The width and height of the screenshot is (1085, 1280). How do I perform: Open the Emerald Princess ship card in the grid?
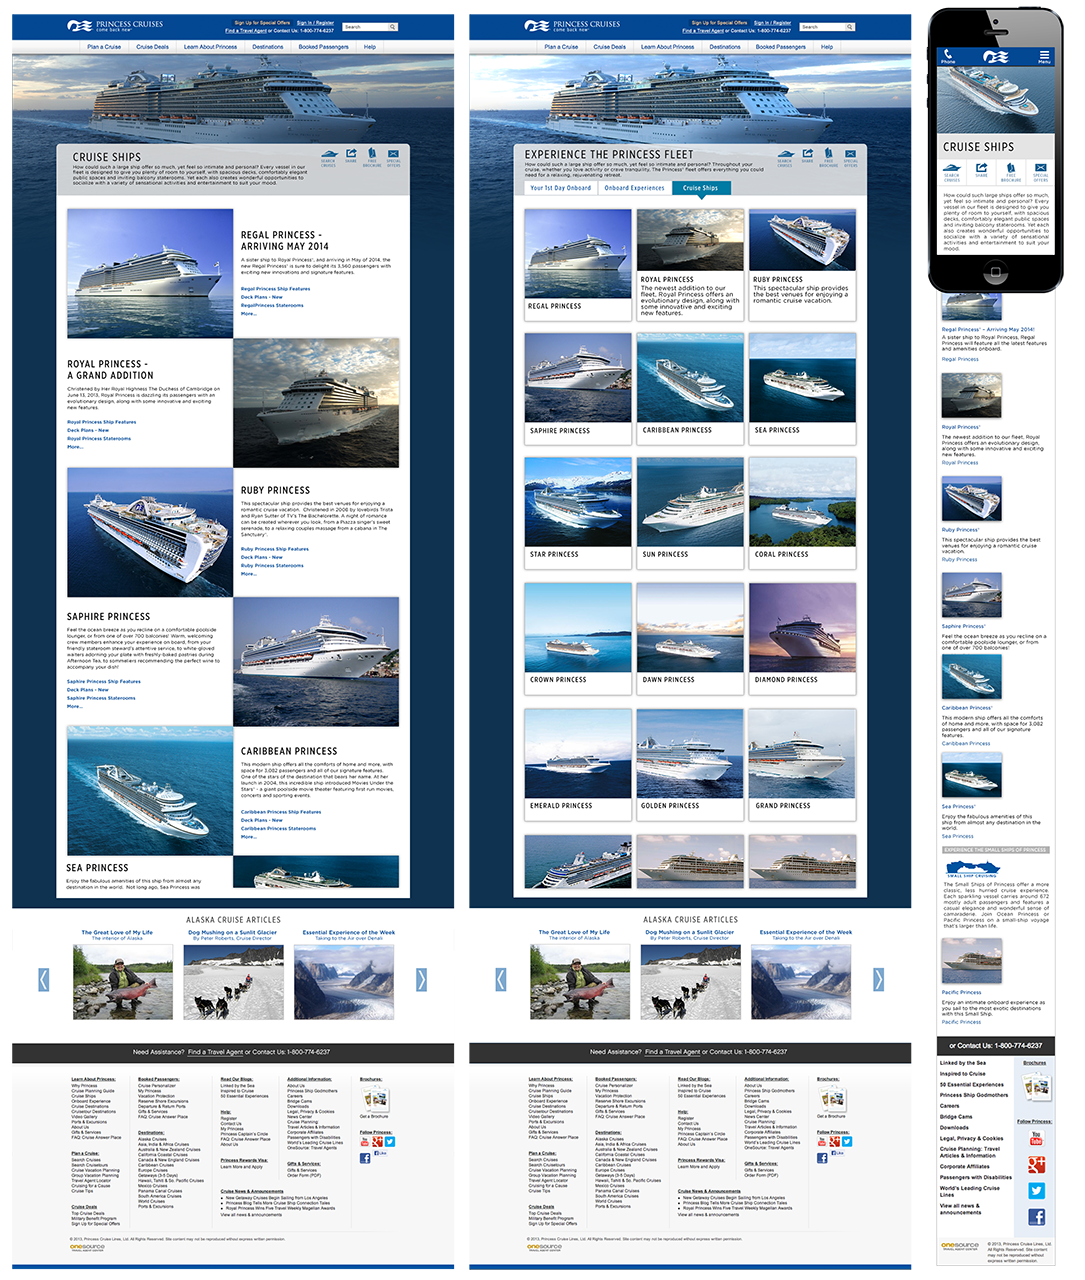click(x=578, y=765)
